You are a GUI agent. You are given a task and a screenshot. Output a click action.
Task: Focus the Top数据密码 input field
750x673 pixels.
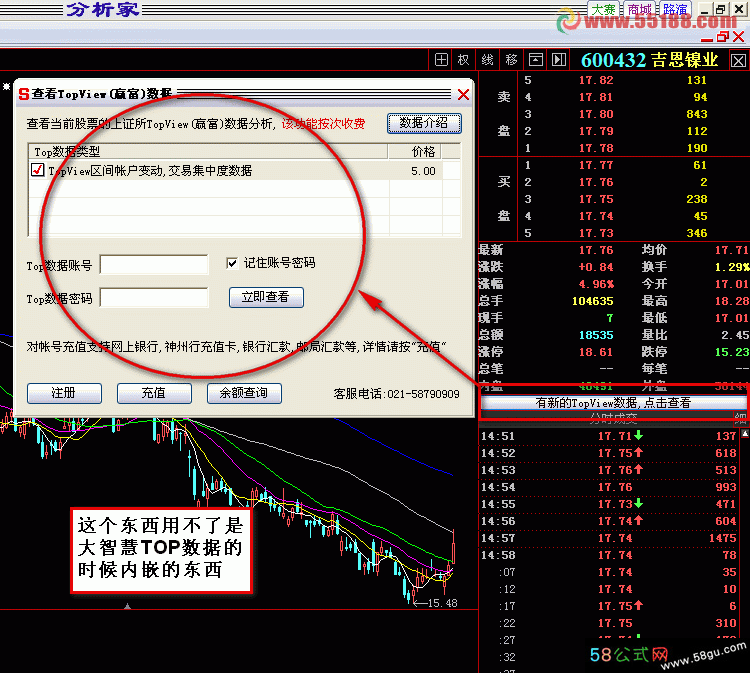pyautogui.click(x=154, y=298)
